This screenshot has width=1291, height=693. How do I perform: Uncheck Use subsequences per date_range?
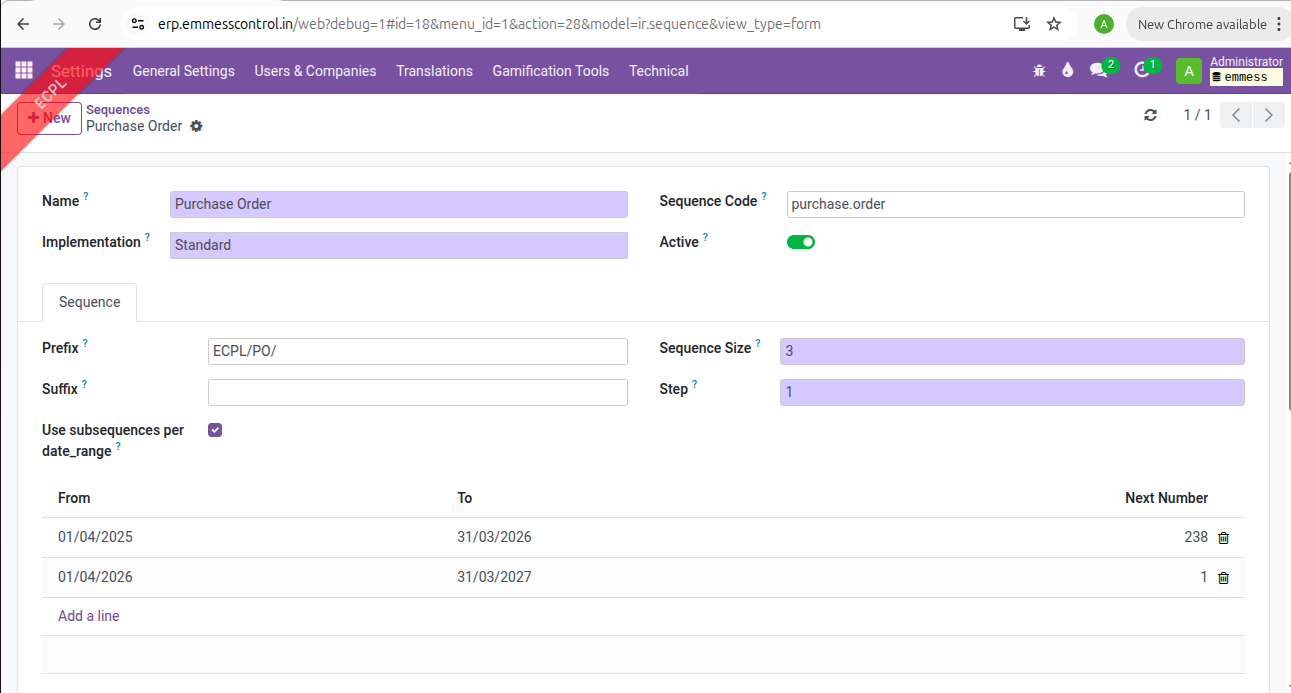[x=215, y=430]
